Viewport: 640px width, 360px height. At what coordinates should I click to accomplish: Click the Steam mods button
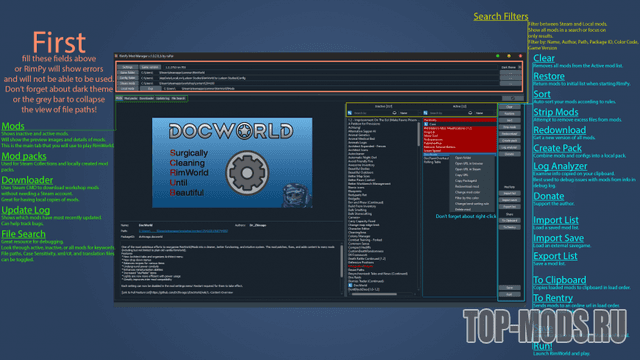pos(127,83)
